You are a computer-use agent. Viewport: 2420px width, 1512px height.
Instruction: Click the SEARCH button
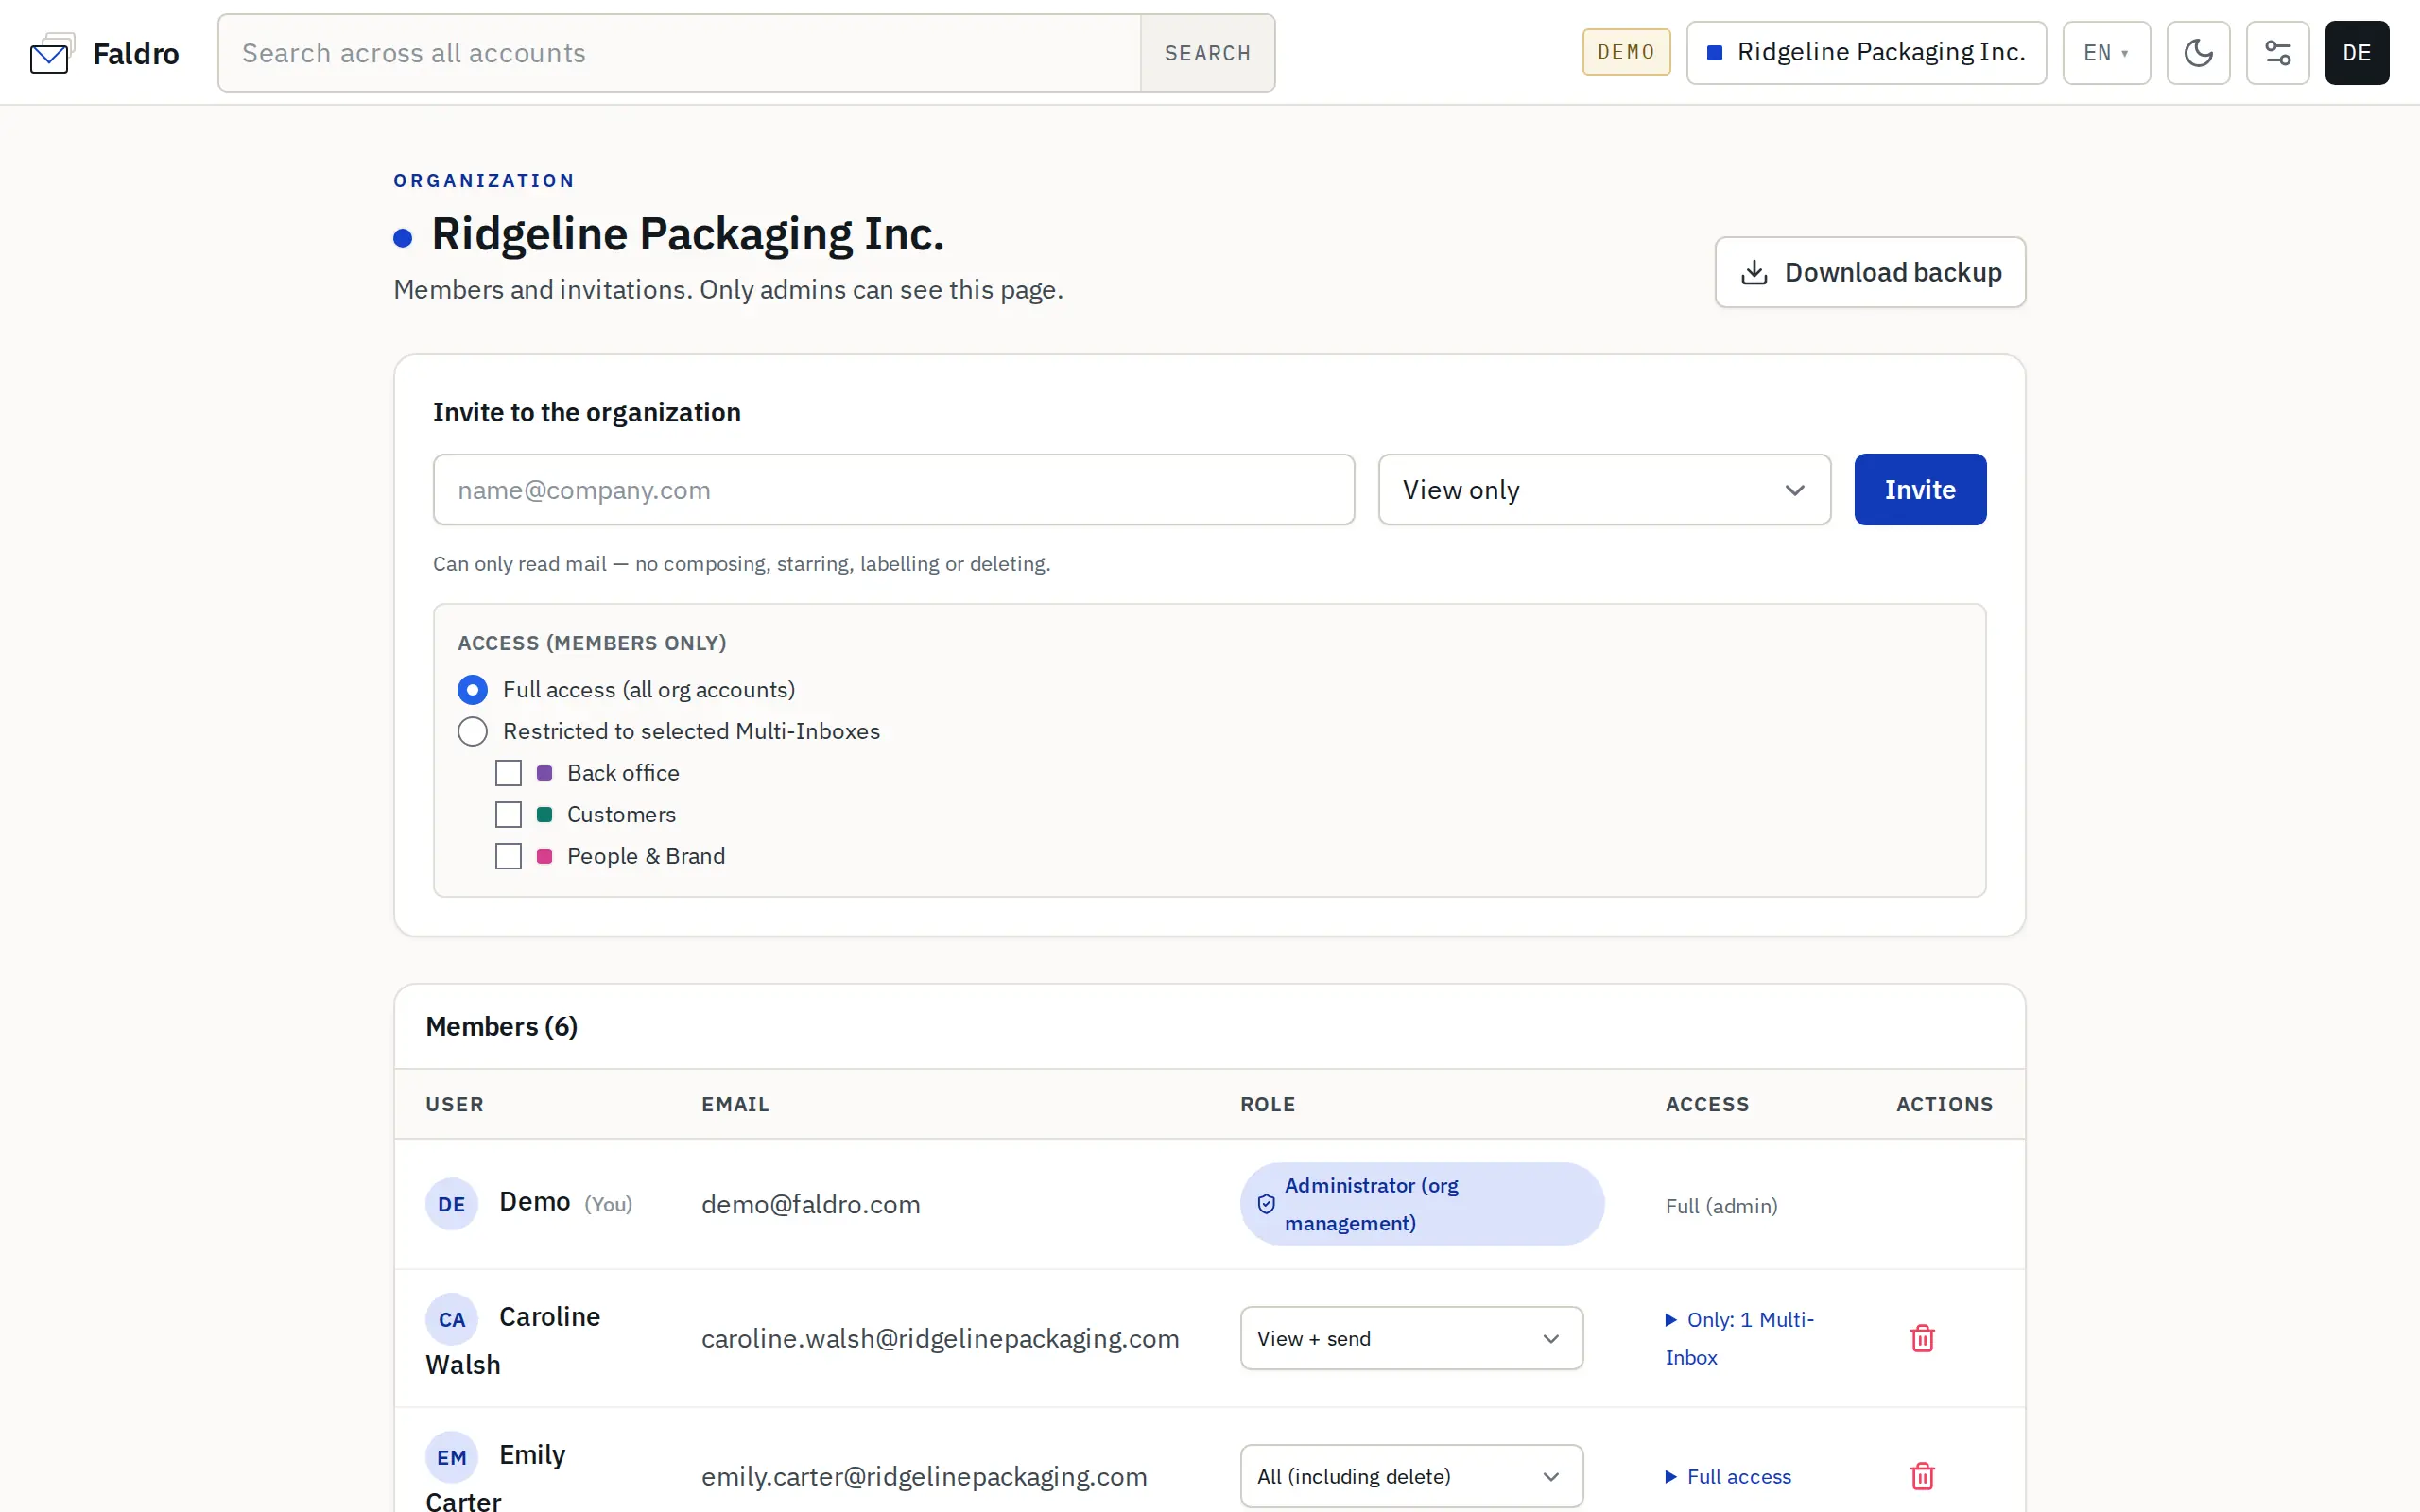point(1207,53)
